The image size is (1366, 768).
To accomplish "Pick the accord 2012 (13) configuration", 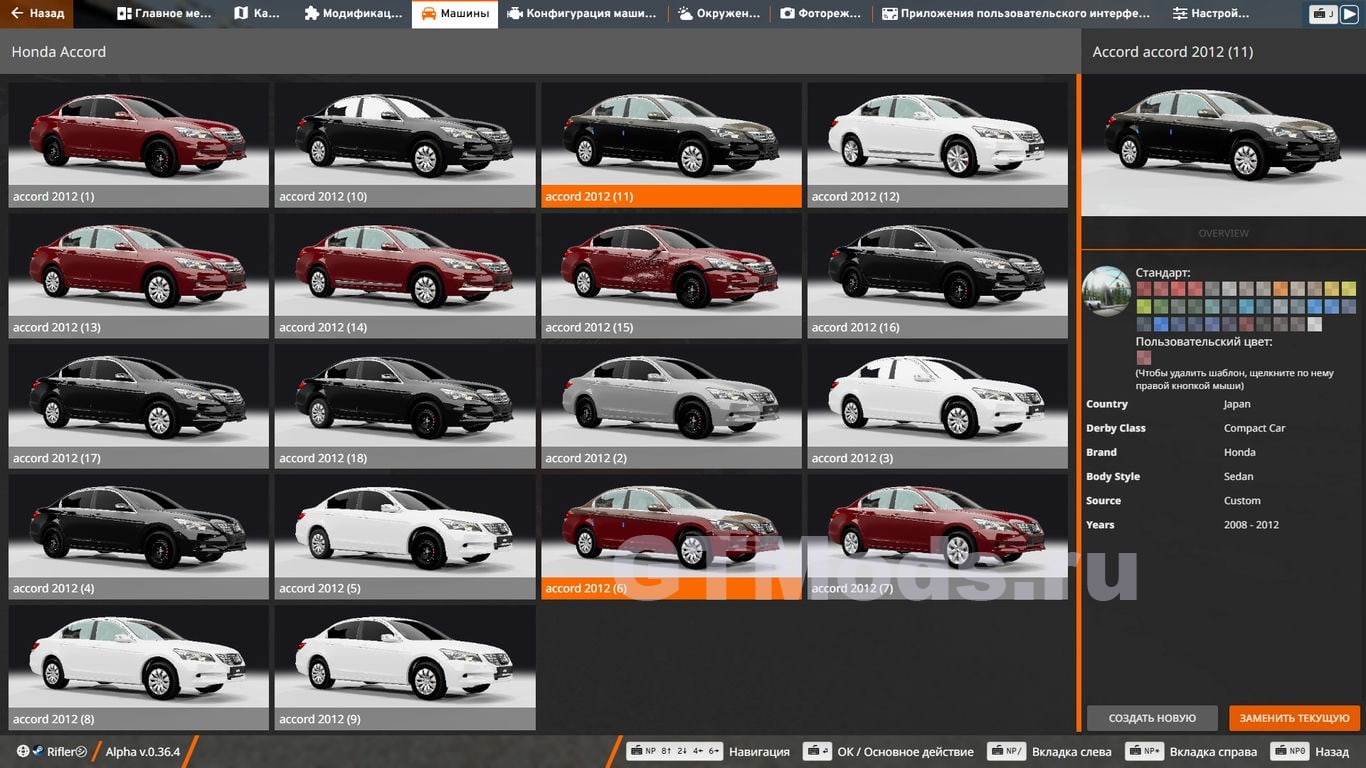I will [139, 275].
